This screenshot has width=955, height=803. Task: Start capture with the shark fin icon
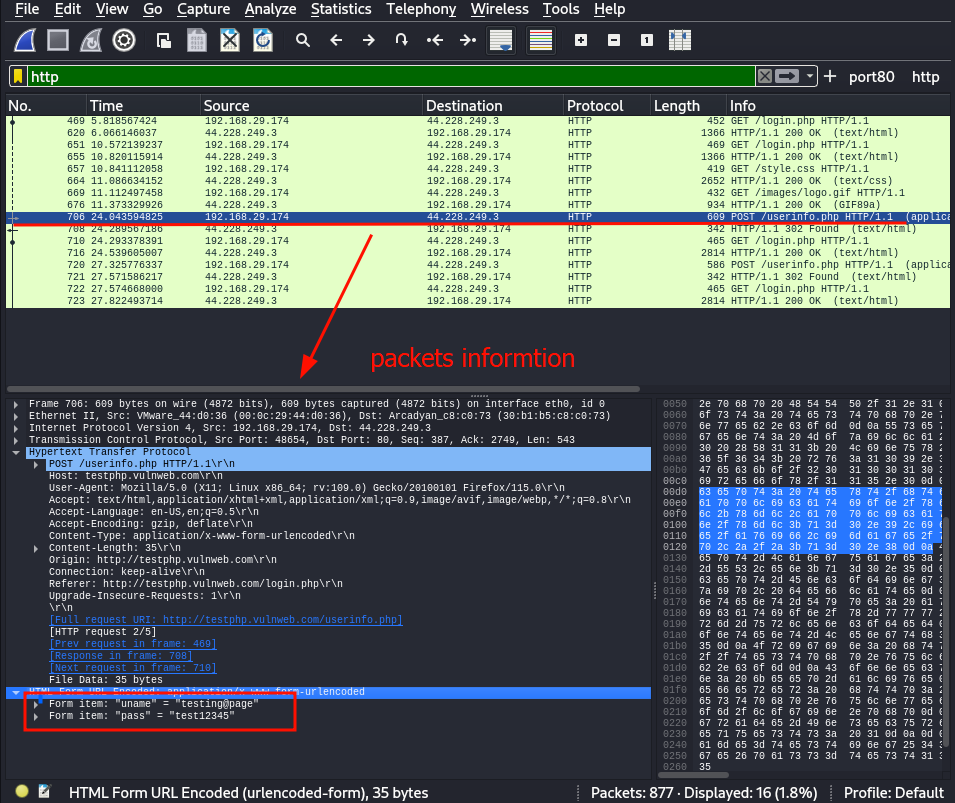coord(24,41)
